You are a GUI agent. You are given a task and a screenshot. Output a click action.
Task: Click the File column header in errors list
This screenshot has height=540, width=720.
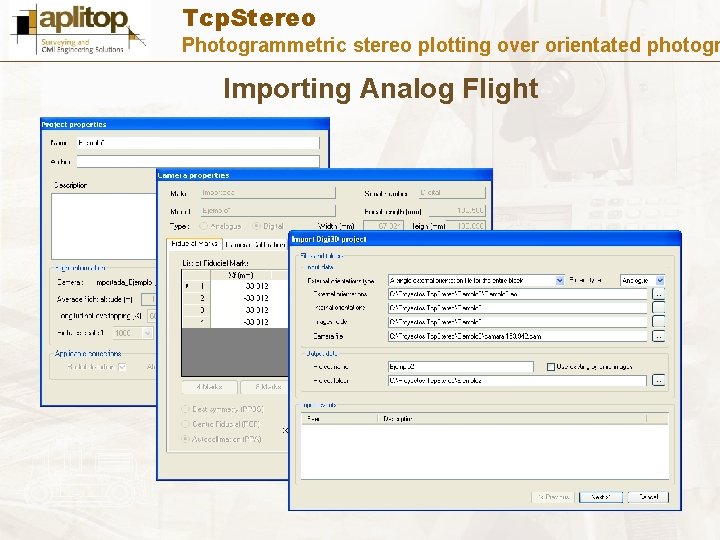coord(339,418)
